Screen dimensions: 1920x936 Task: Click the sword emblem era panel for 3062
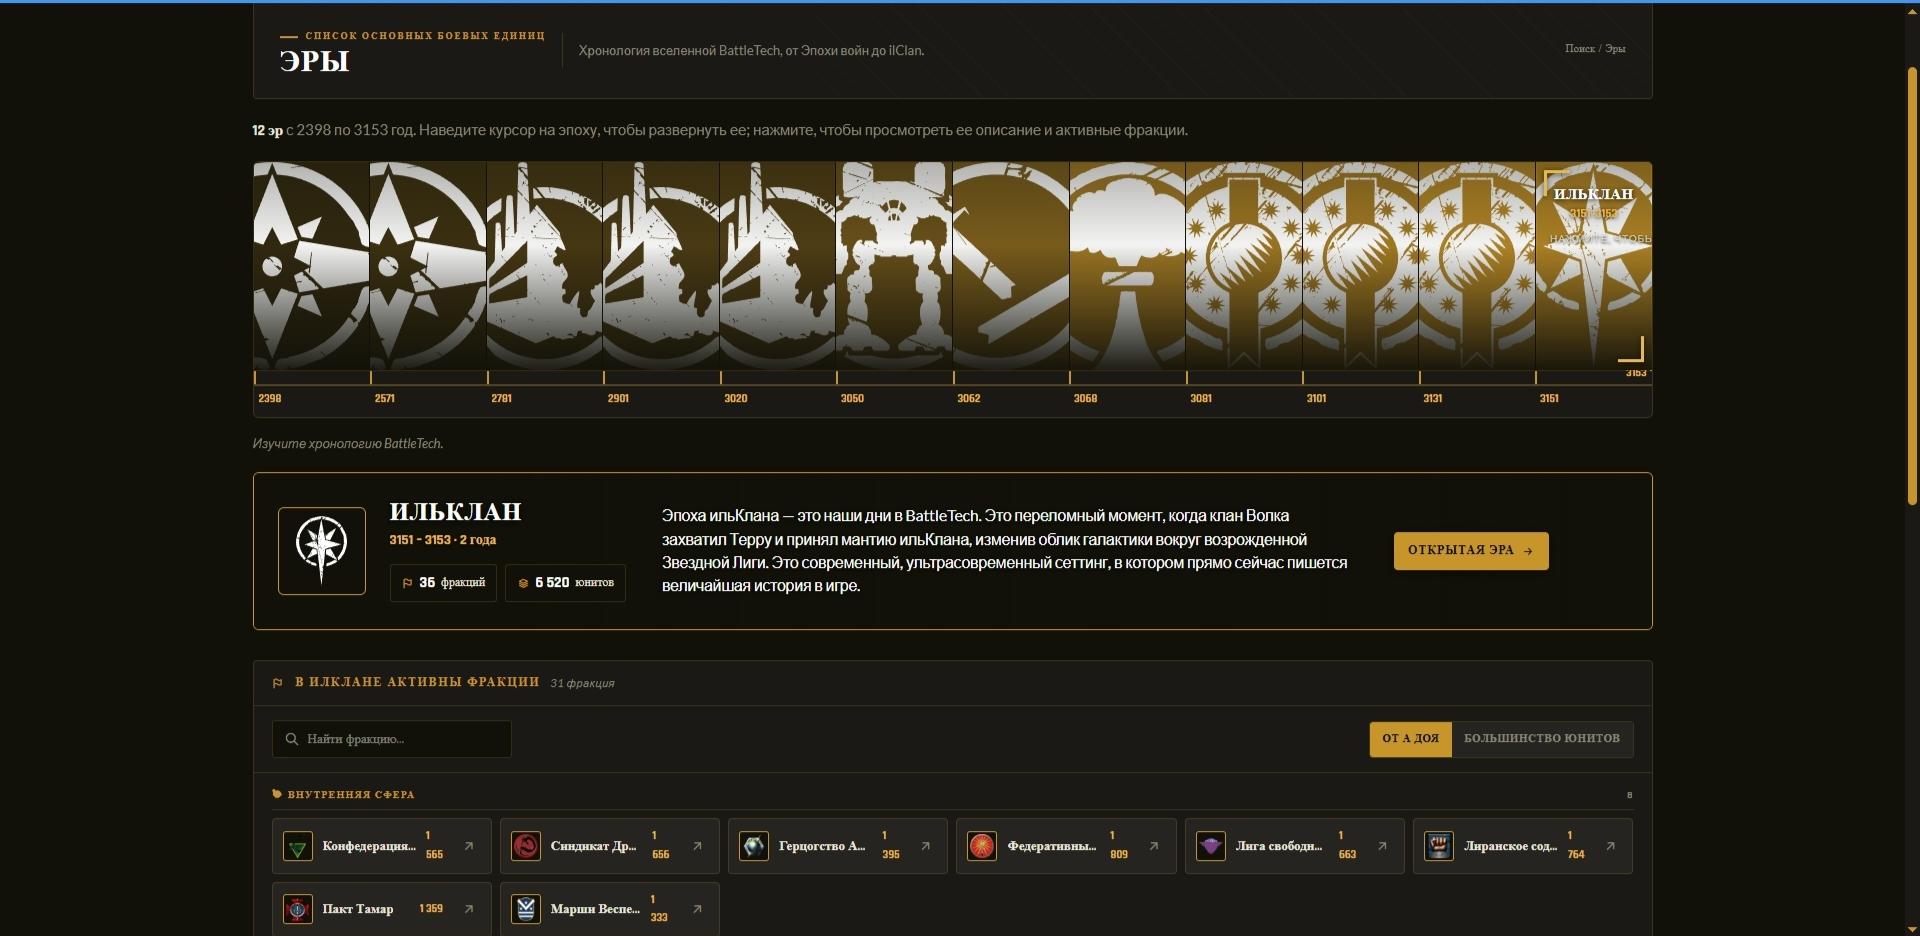tap(1011, 267)
